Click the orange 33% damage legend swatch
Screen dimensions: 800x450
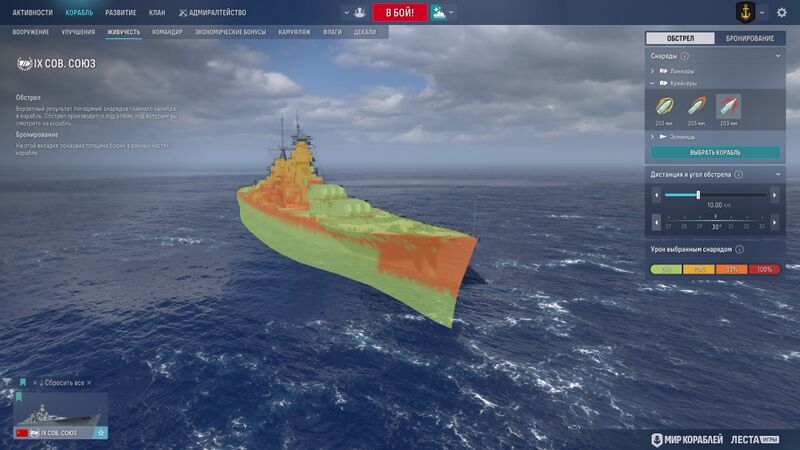(732, 269)
